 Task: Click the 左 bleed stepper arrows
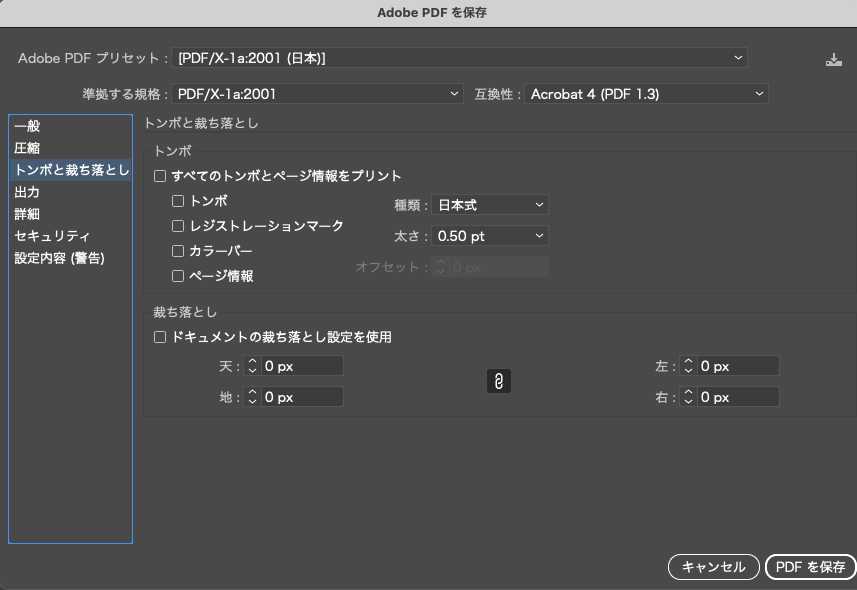(688, 367)
